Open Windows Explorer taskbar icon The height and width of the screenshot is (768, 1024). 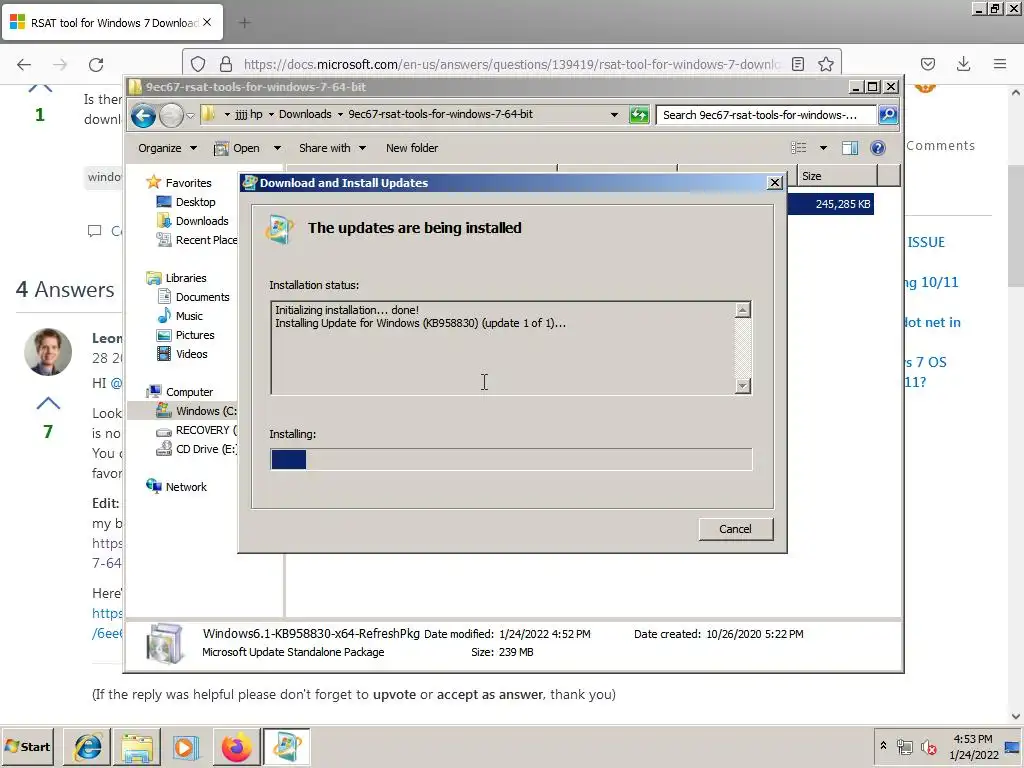136,746
